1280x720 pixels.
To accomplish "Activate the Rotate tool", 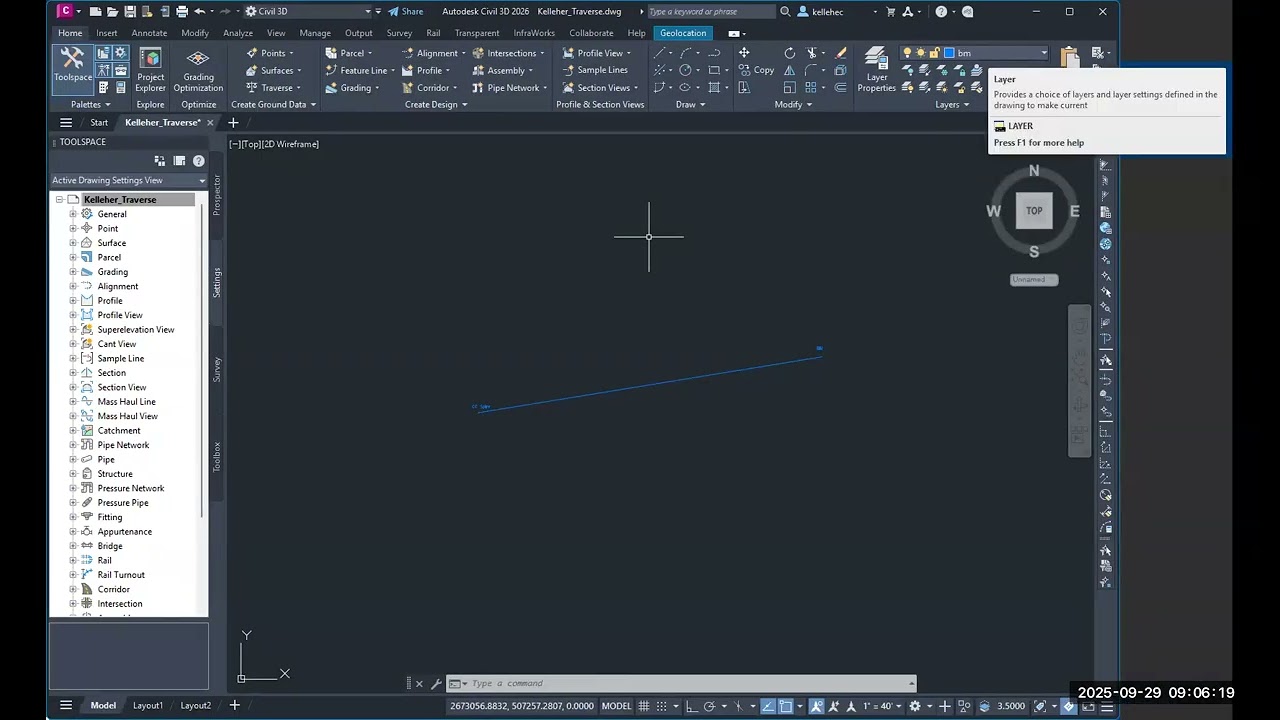I will point(790,53).
